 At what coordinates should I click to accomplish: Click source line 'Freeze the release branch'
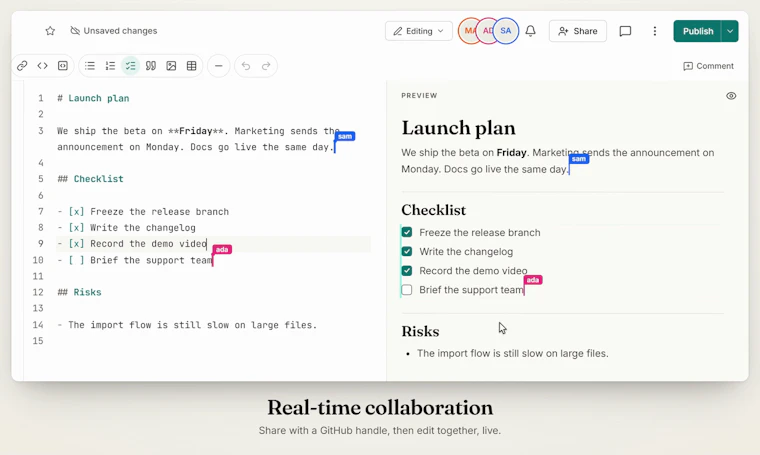[143, 212]
